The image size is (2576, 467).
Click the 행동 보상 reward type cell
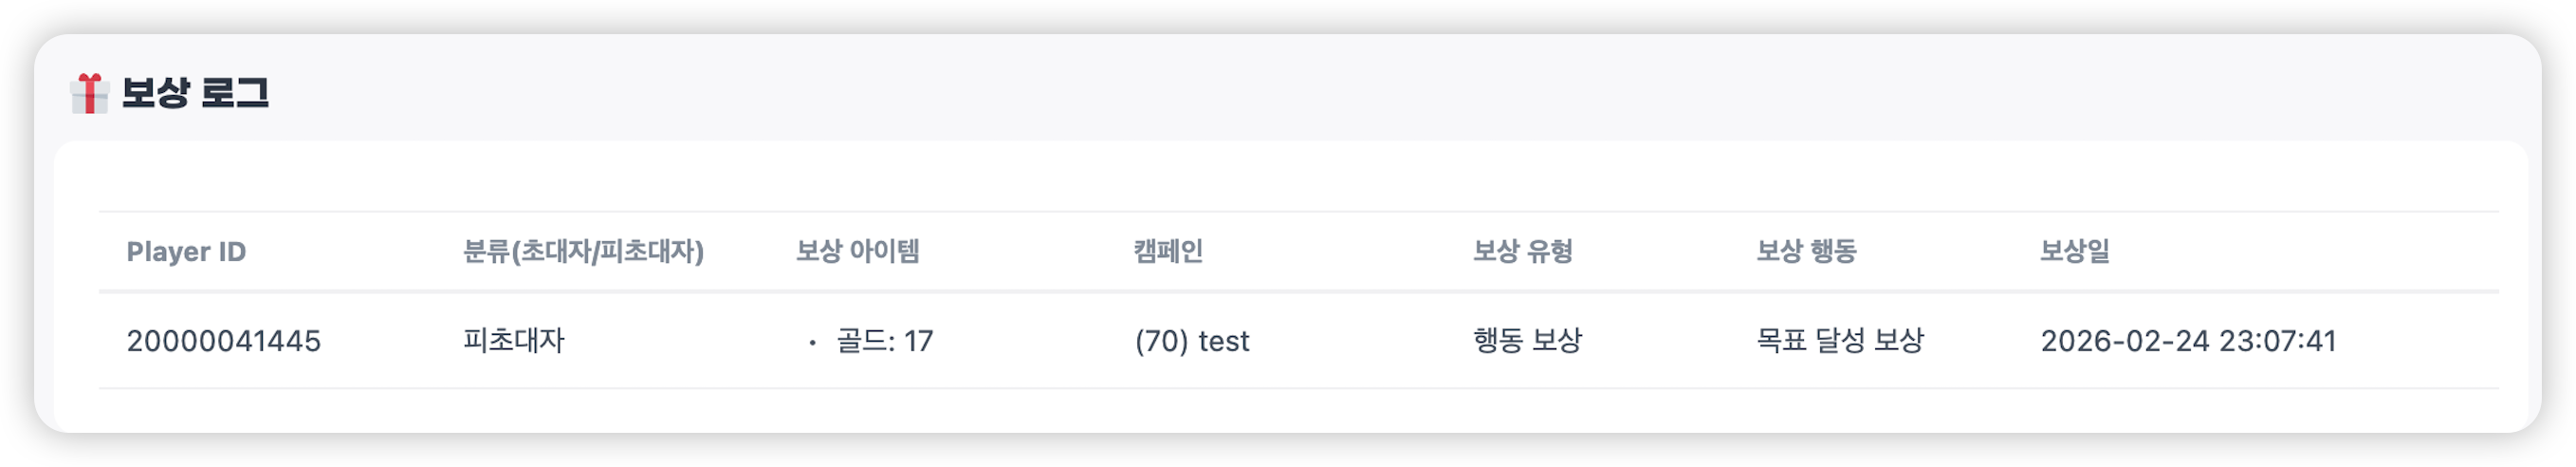click(x=1527, y=341)
